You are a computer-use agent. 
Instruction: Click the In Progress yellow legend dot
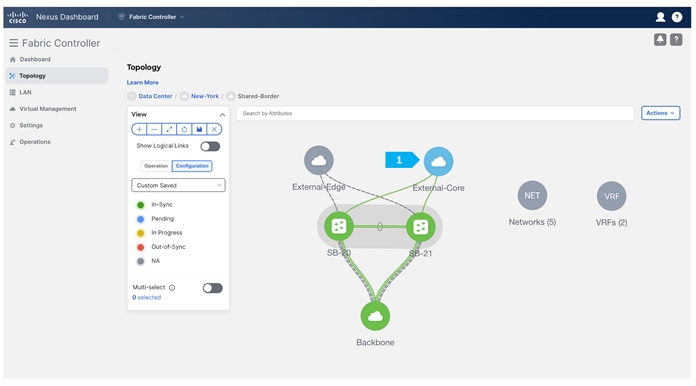pos(141,233)
